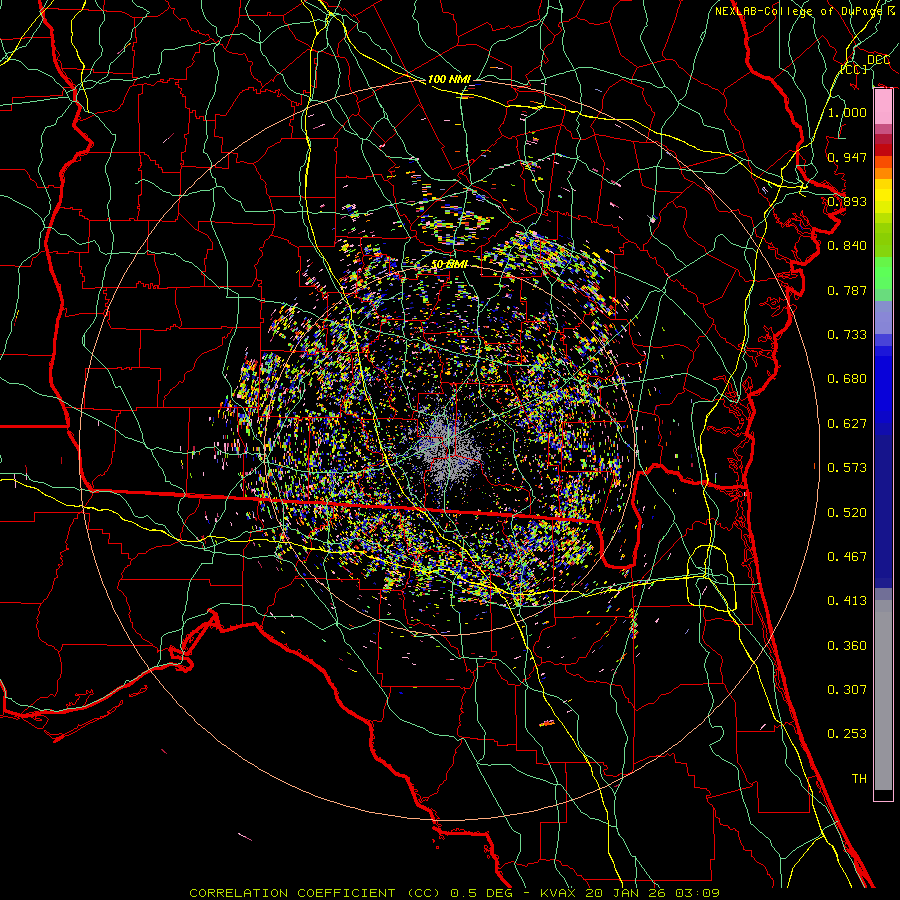
Task: Select the 50 NMI range ring label
Action: pos(449,264)
